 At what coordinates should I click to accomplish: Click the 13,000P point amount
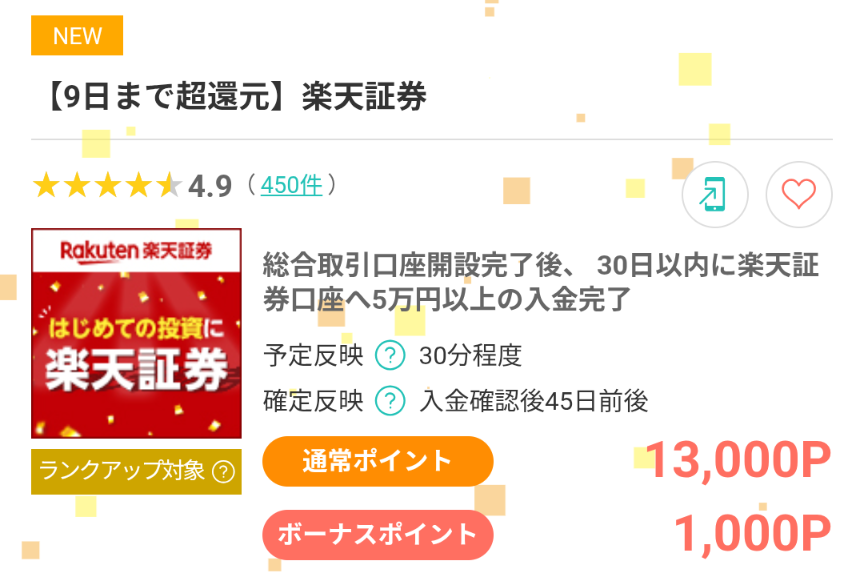(x=737, y=461)
